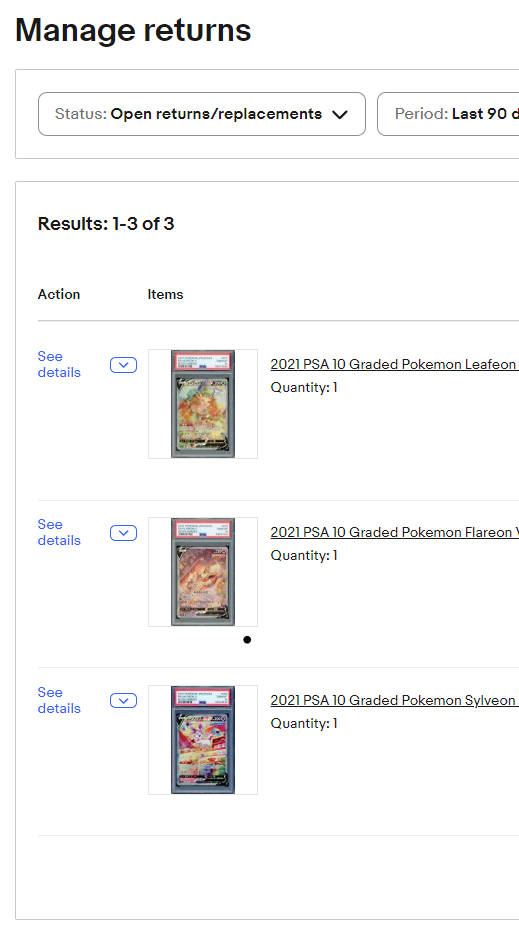Viewport: 519px width, 932px height.
Task: Click the black dot below Flareon thumbnail
Action: click(x=247, y=640)
